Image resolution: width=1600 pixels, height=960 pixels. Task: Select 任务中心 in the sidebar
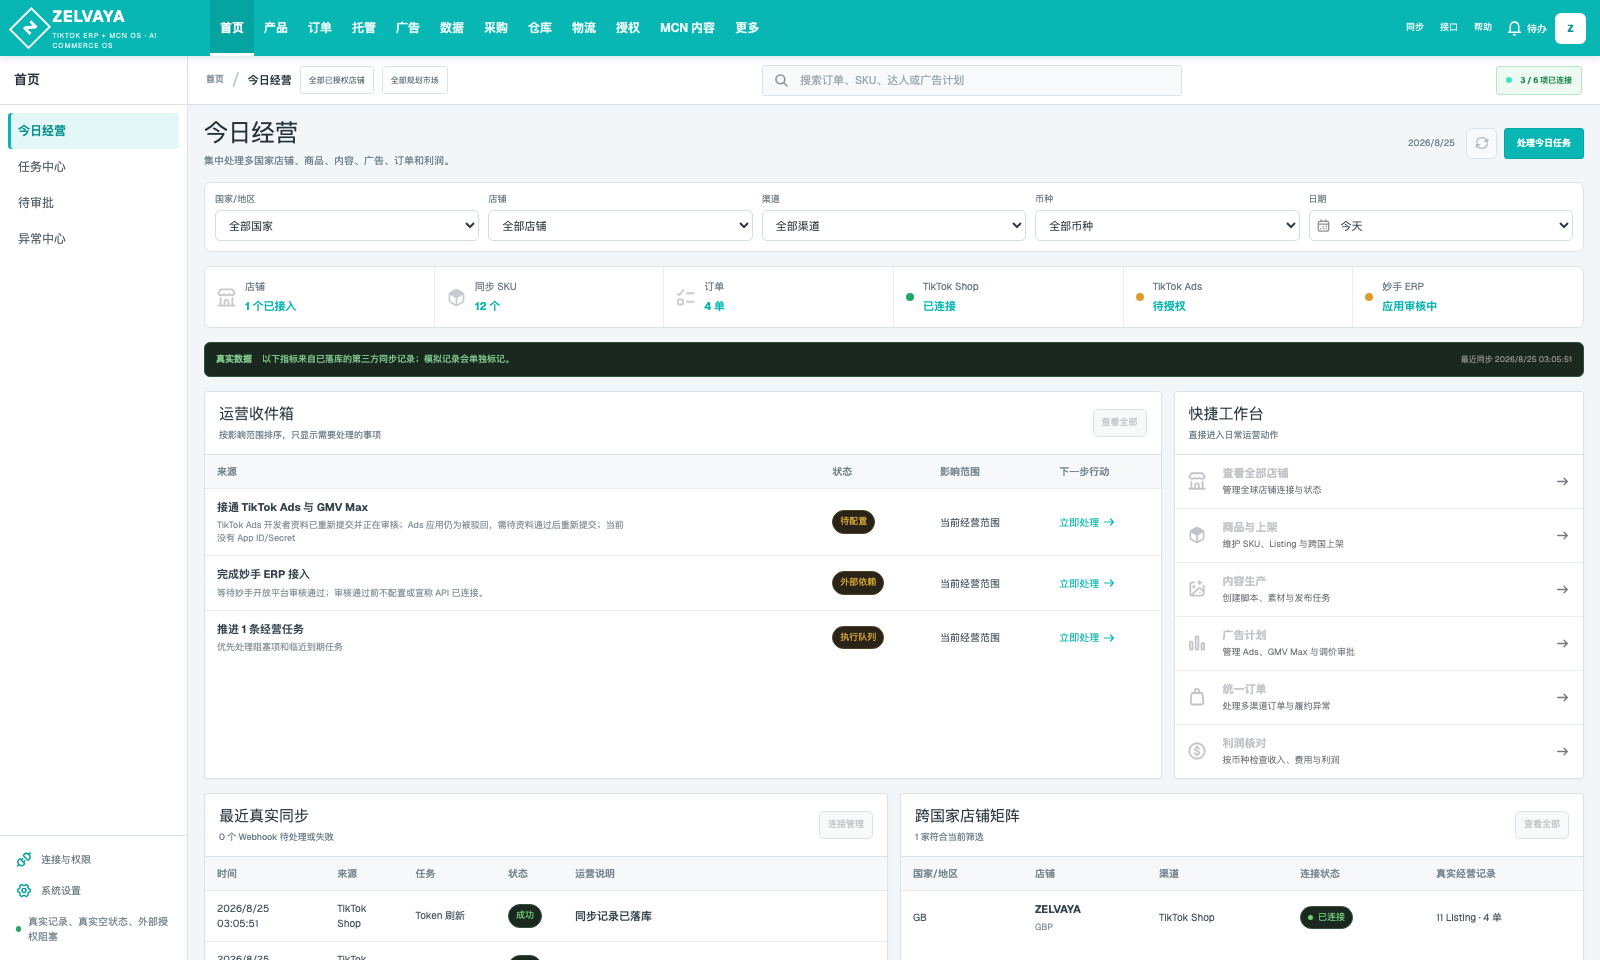pyautogui.click(x=94, y=167)
